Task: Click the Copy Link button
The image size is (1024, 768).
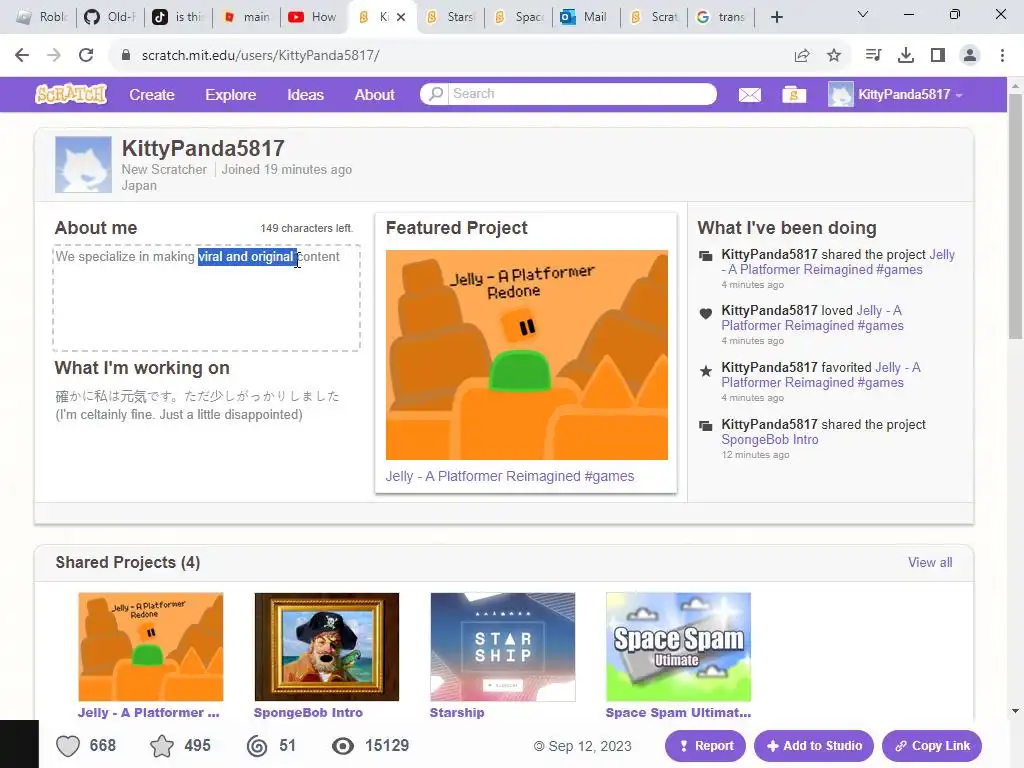Action: coord(932,746)
